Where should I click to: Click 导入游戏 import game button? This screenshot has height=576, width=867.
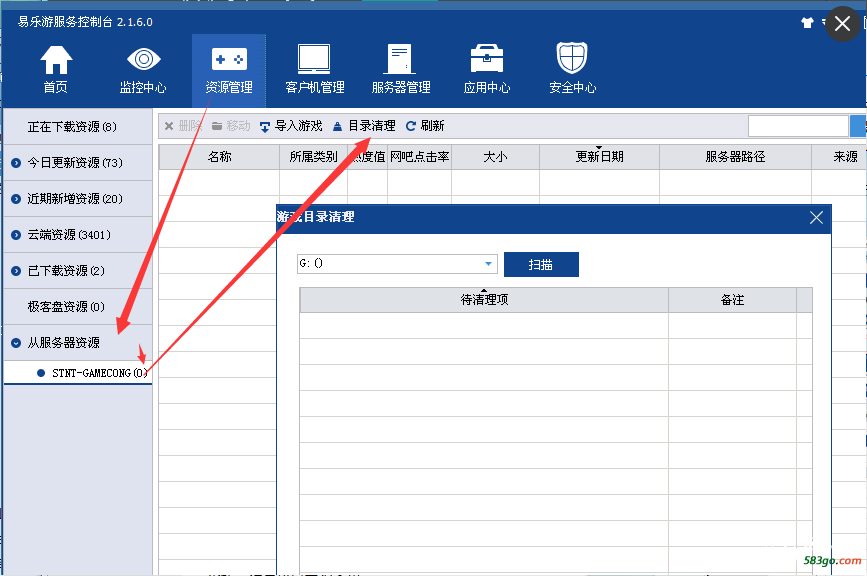pyautogui.click(x=291, y=126)
